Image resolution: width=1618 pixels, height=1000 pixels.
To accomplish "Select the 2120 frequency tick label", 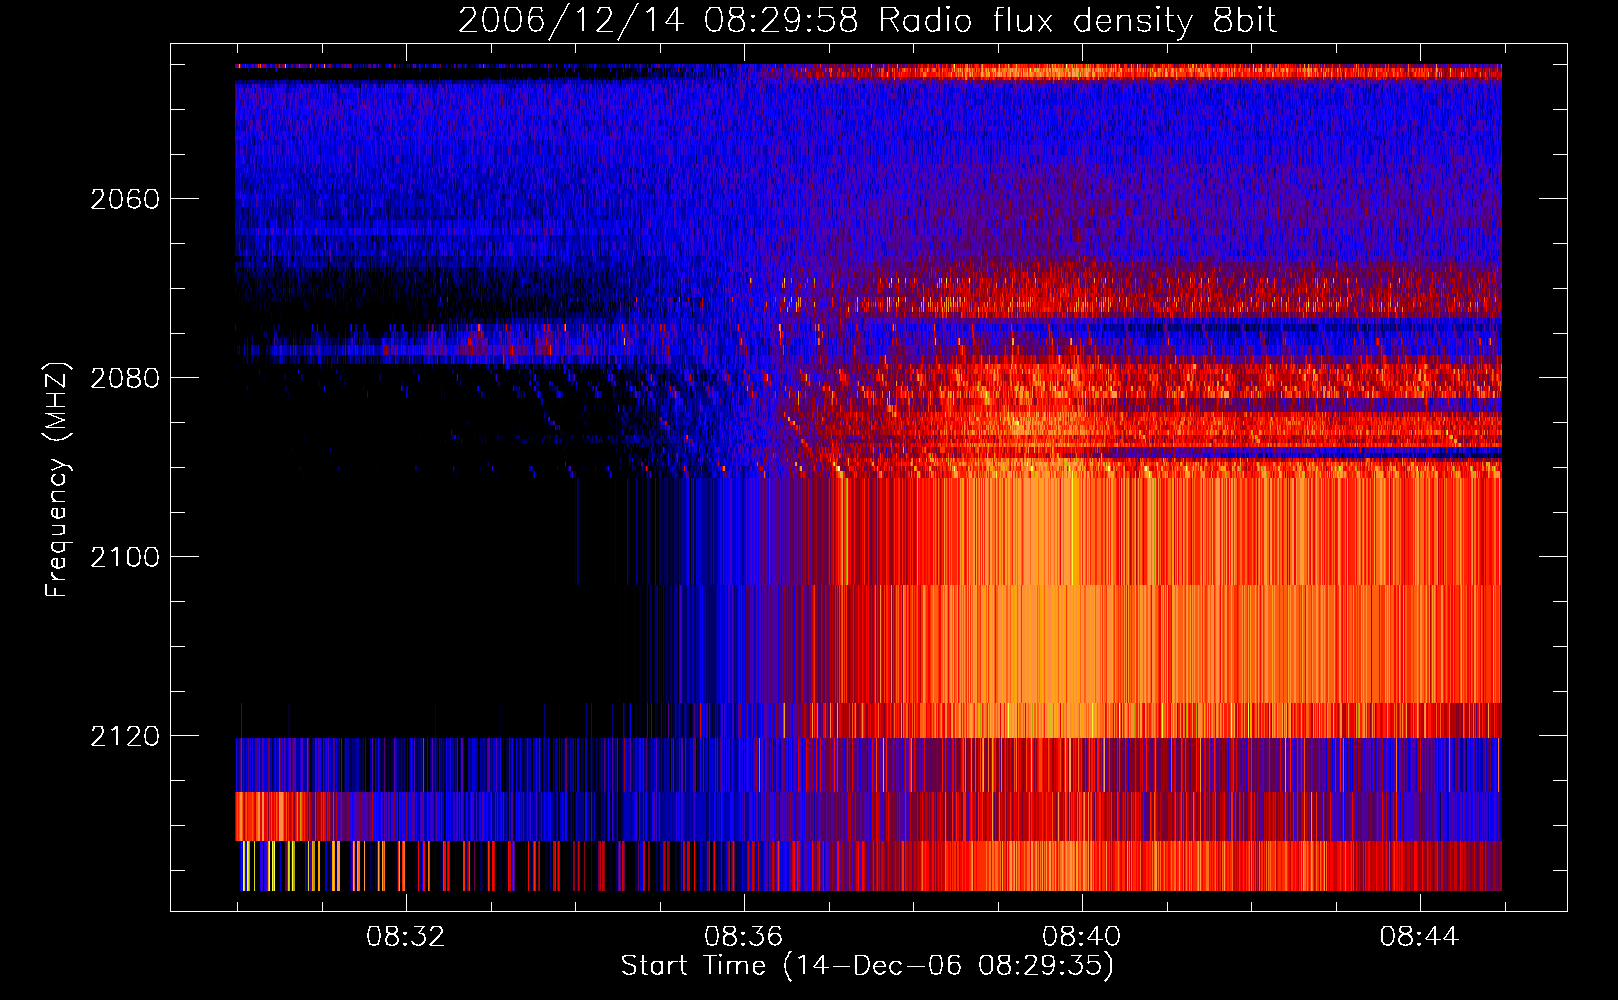I will pos(125,736).
